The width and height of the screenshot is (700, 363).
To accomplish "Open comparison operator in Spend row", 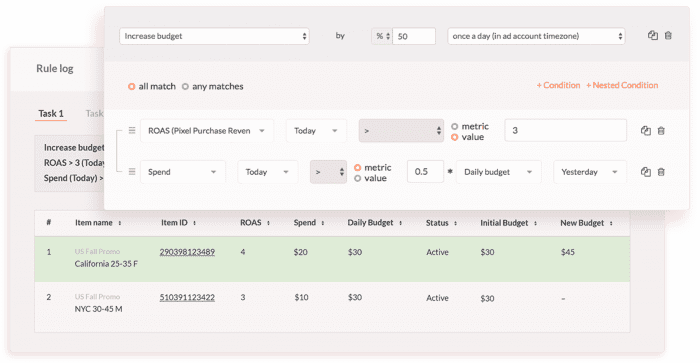I will [328, 172].
